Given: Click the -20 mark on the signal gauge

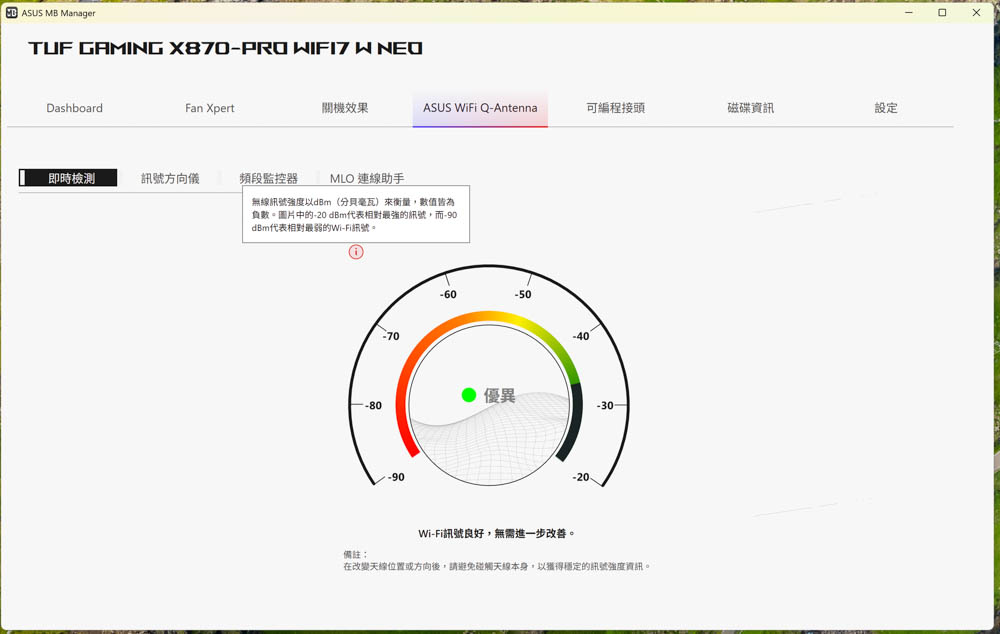Looking at the screenshot, I should 581,477.
